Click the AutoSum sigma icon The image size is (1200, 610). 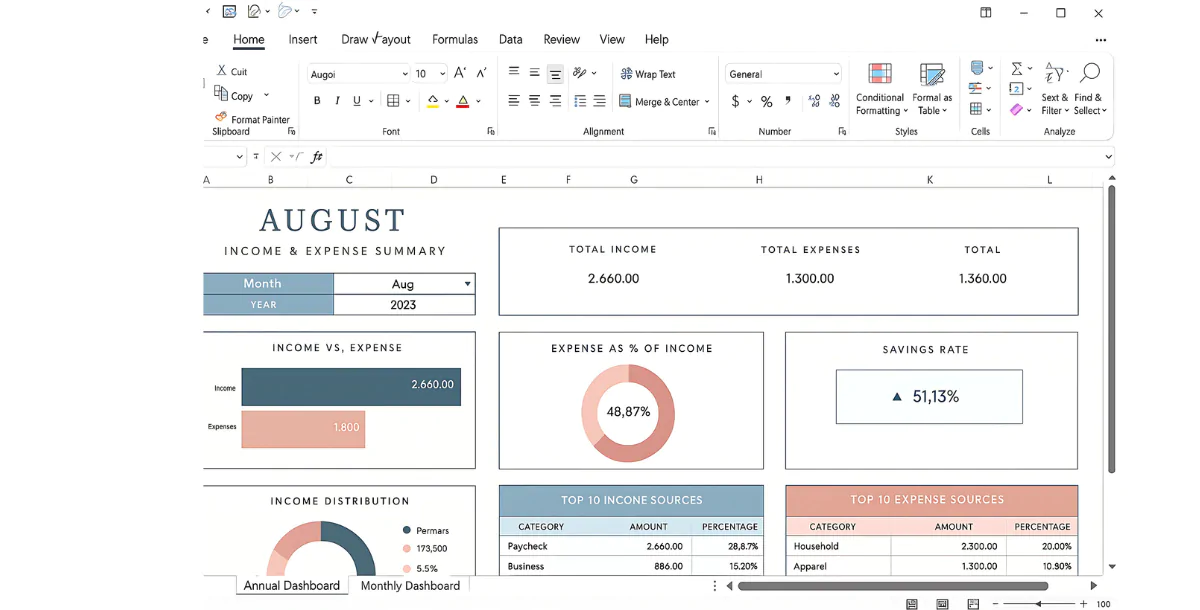tap(1016, 69)
